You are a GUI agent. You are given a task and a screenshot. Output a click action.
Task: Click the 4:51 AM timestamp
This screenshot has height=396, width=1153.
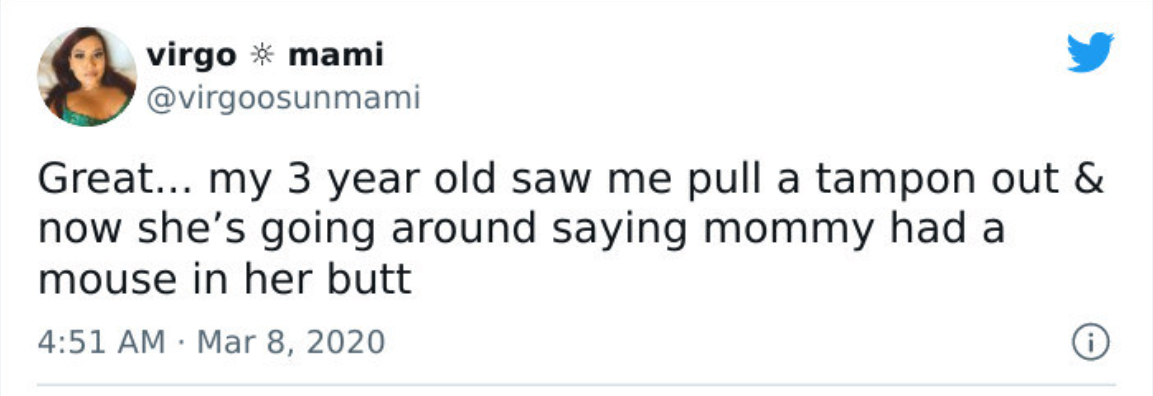coord(101,342)
